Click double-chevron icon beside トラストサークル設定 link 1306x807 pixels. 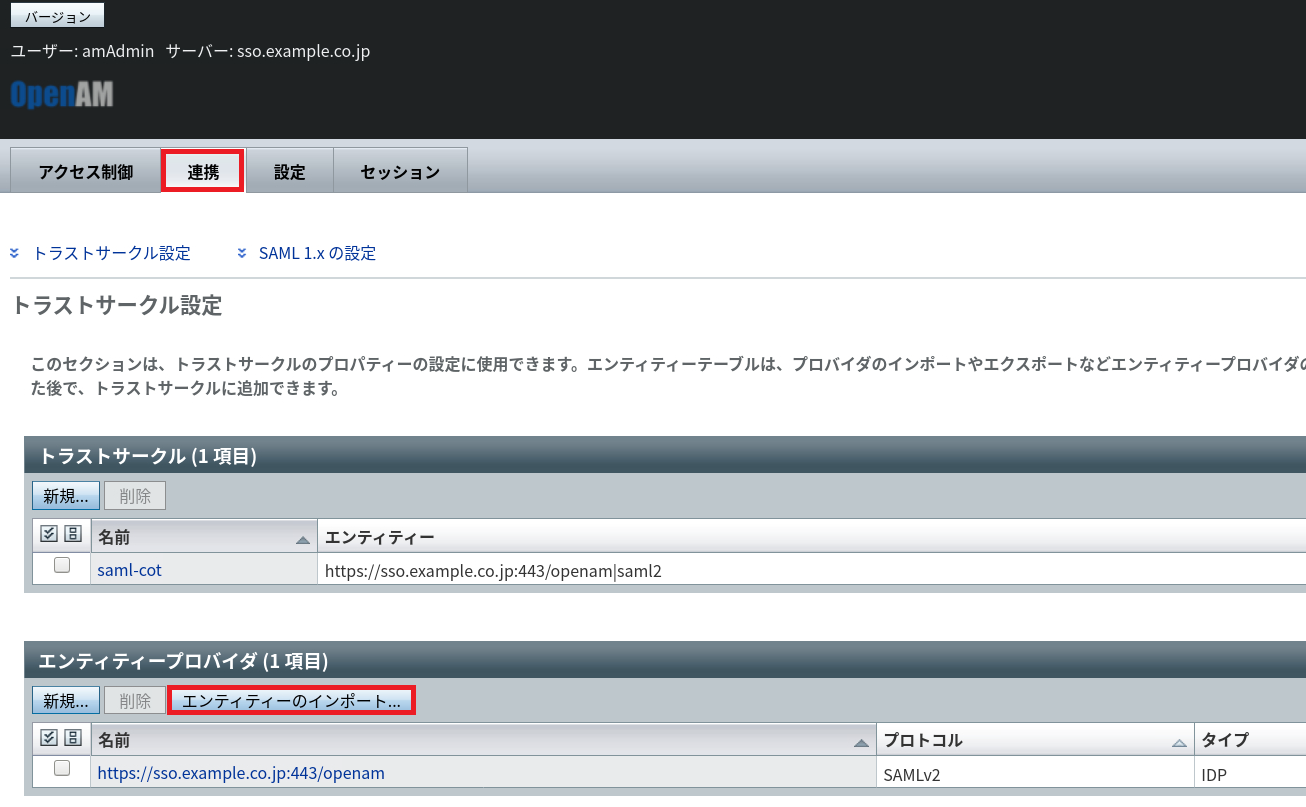click(x=15, y=253)
